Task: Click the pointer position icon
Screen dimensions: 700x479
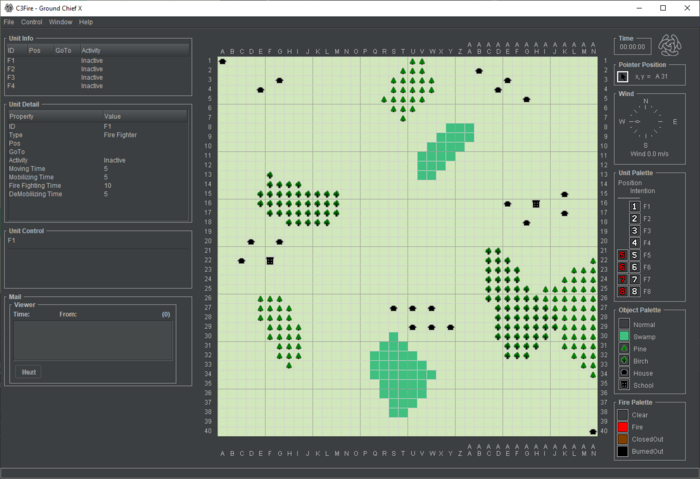Action: click(x=623, y=76)
